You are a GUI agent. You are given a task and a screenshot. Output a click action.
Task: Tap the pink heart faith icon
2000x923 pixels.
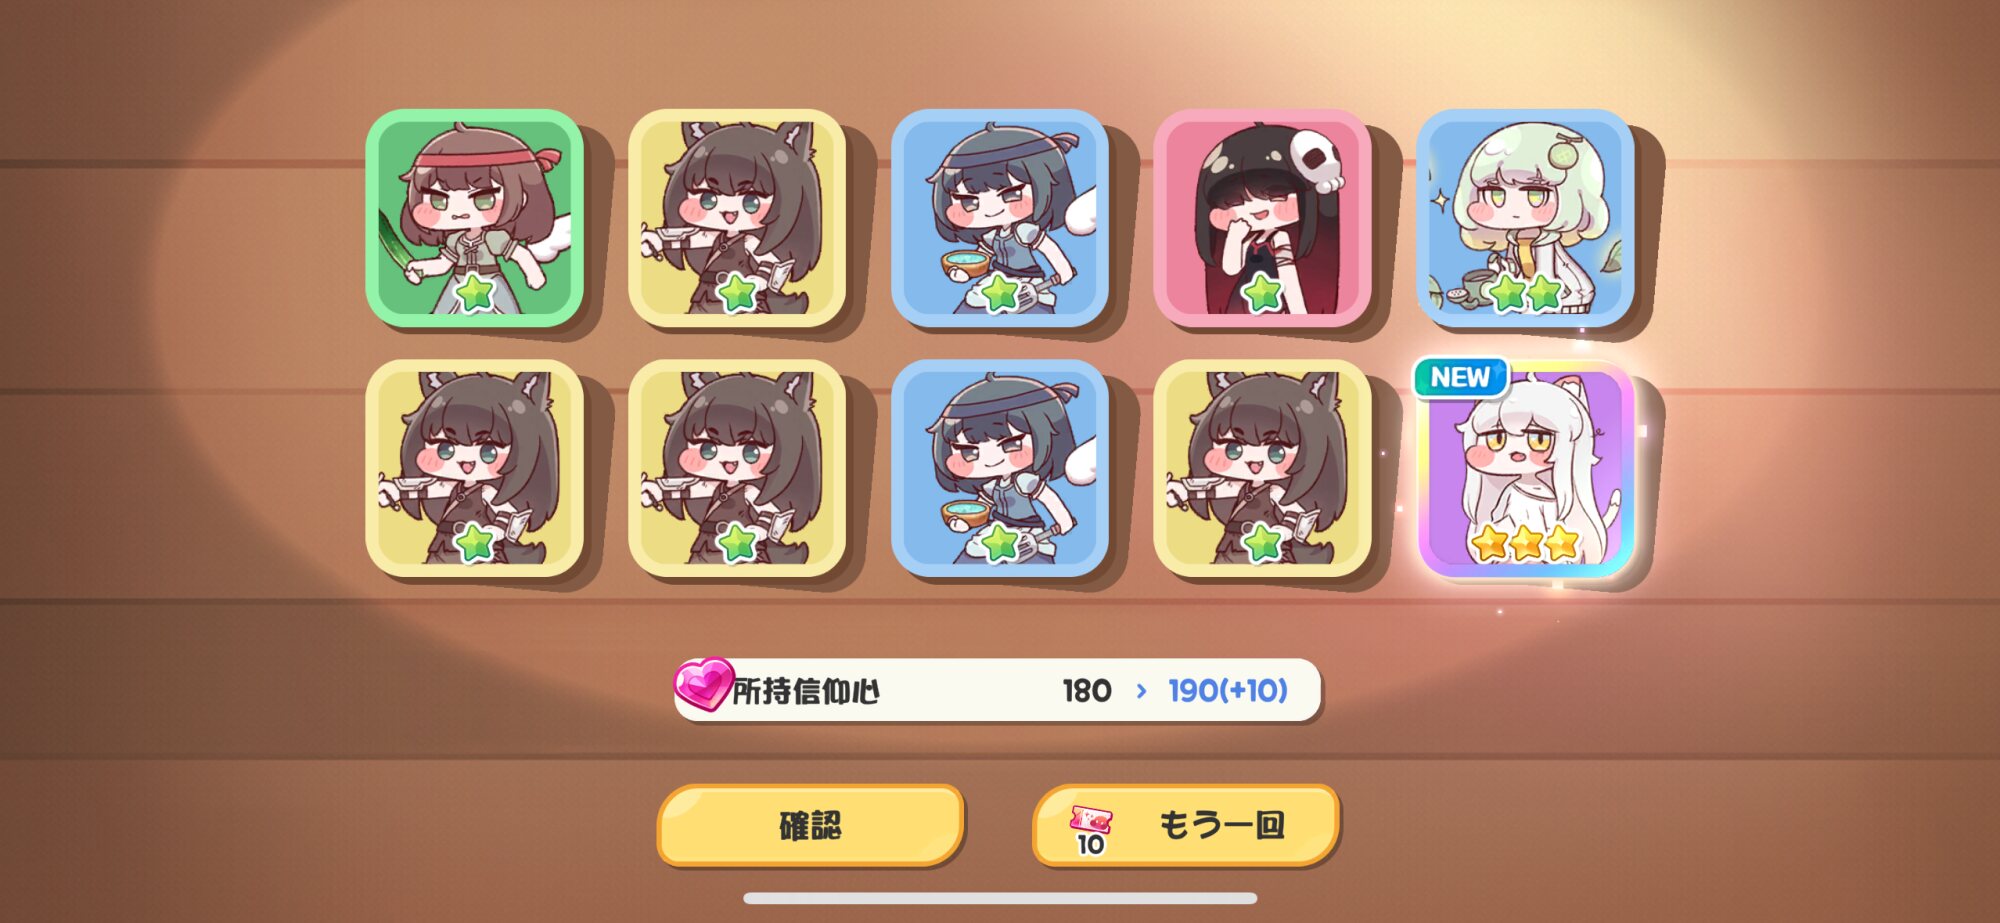tap(702, 684)
